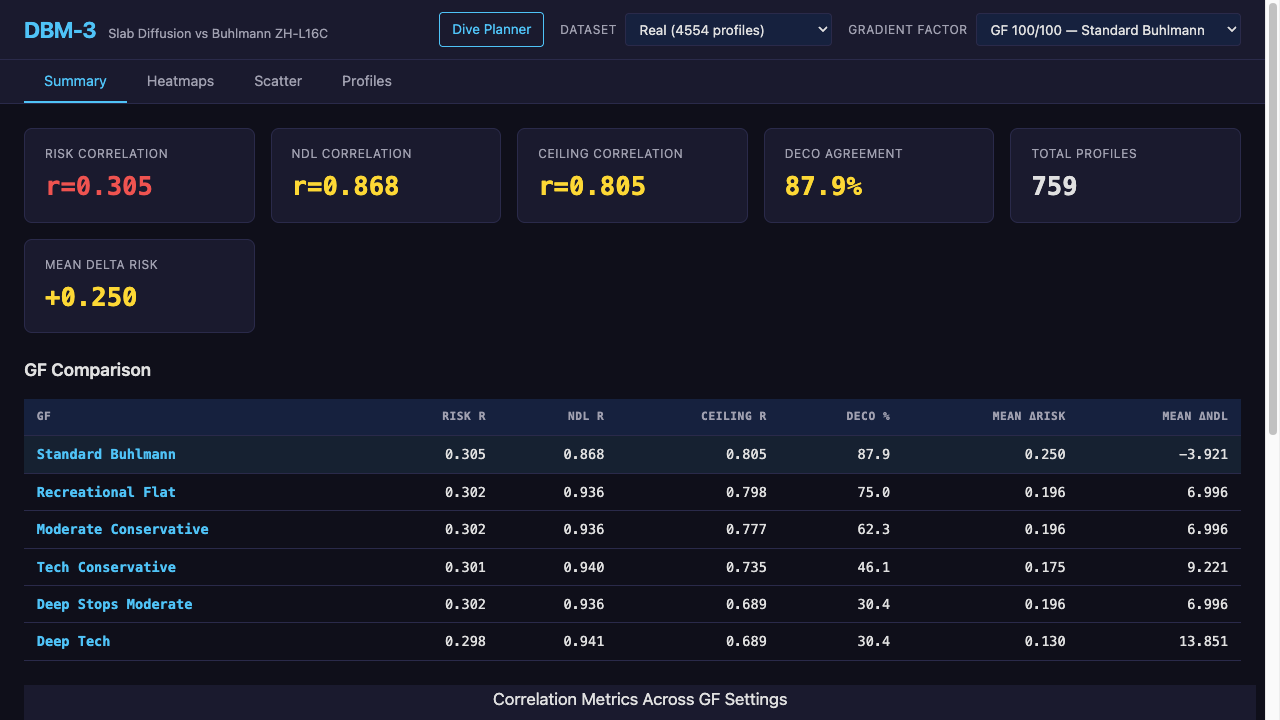Select Recreational Flat in GF table

[x=106, y=492]
